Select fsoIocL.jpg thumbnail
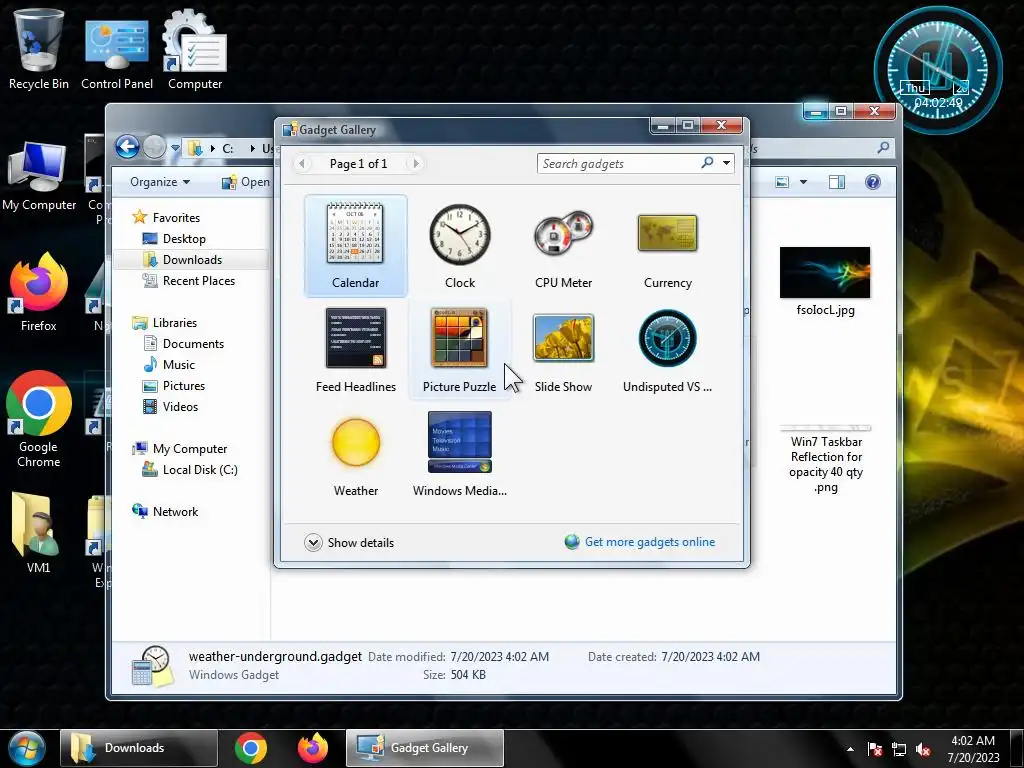This screenshot has height=768, width=1024. point(825,273)
